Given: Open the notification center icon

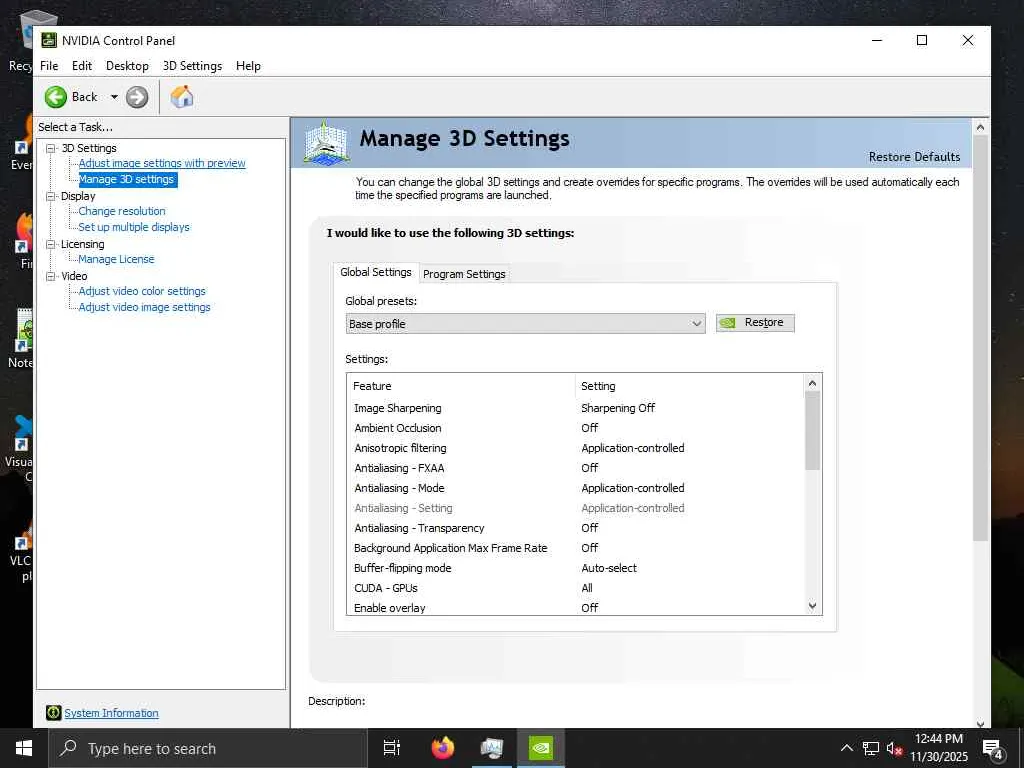Looking at the screenshot, I should [993, 749].
